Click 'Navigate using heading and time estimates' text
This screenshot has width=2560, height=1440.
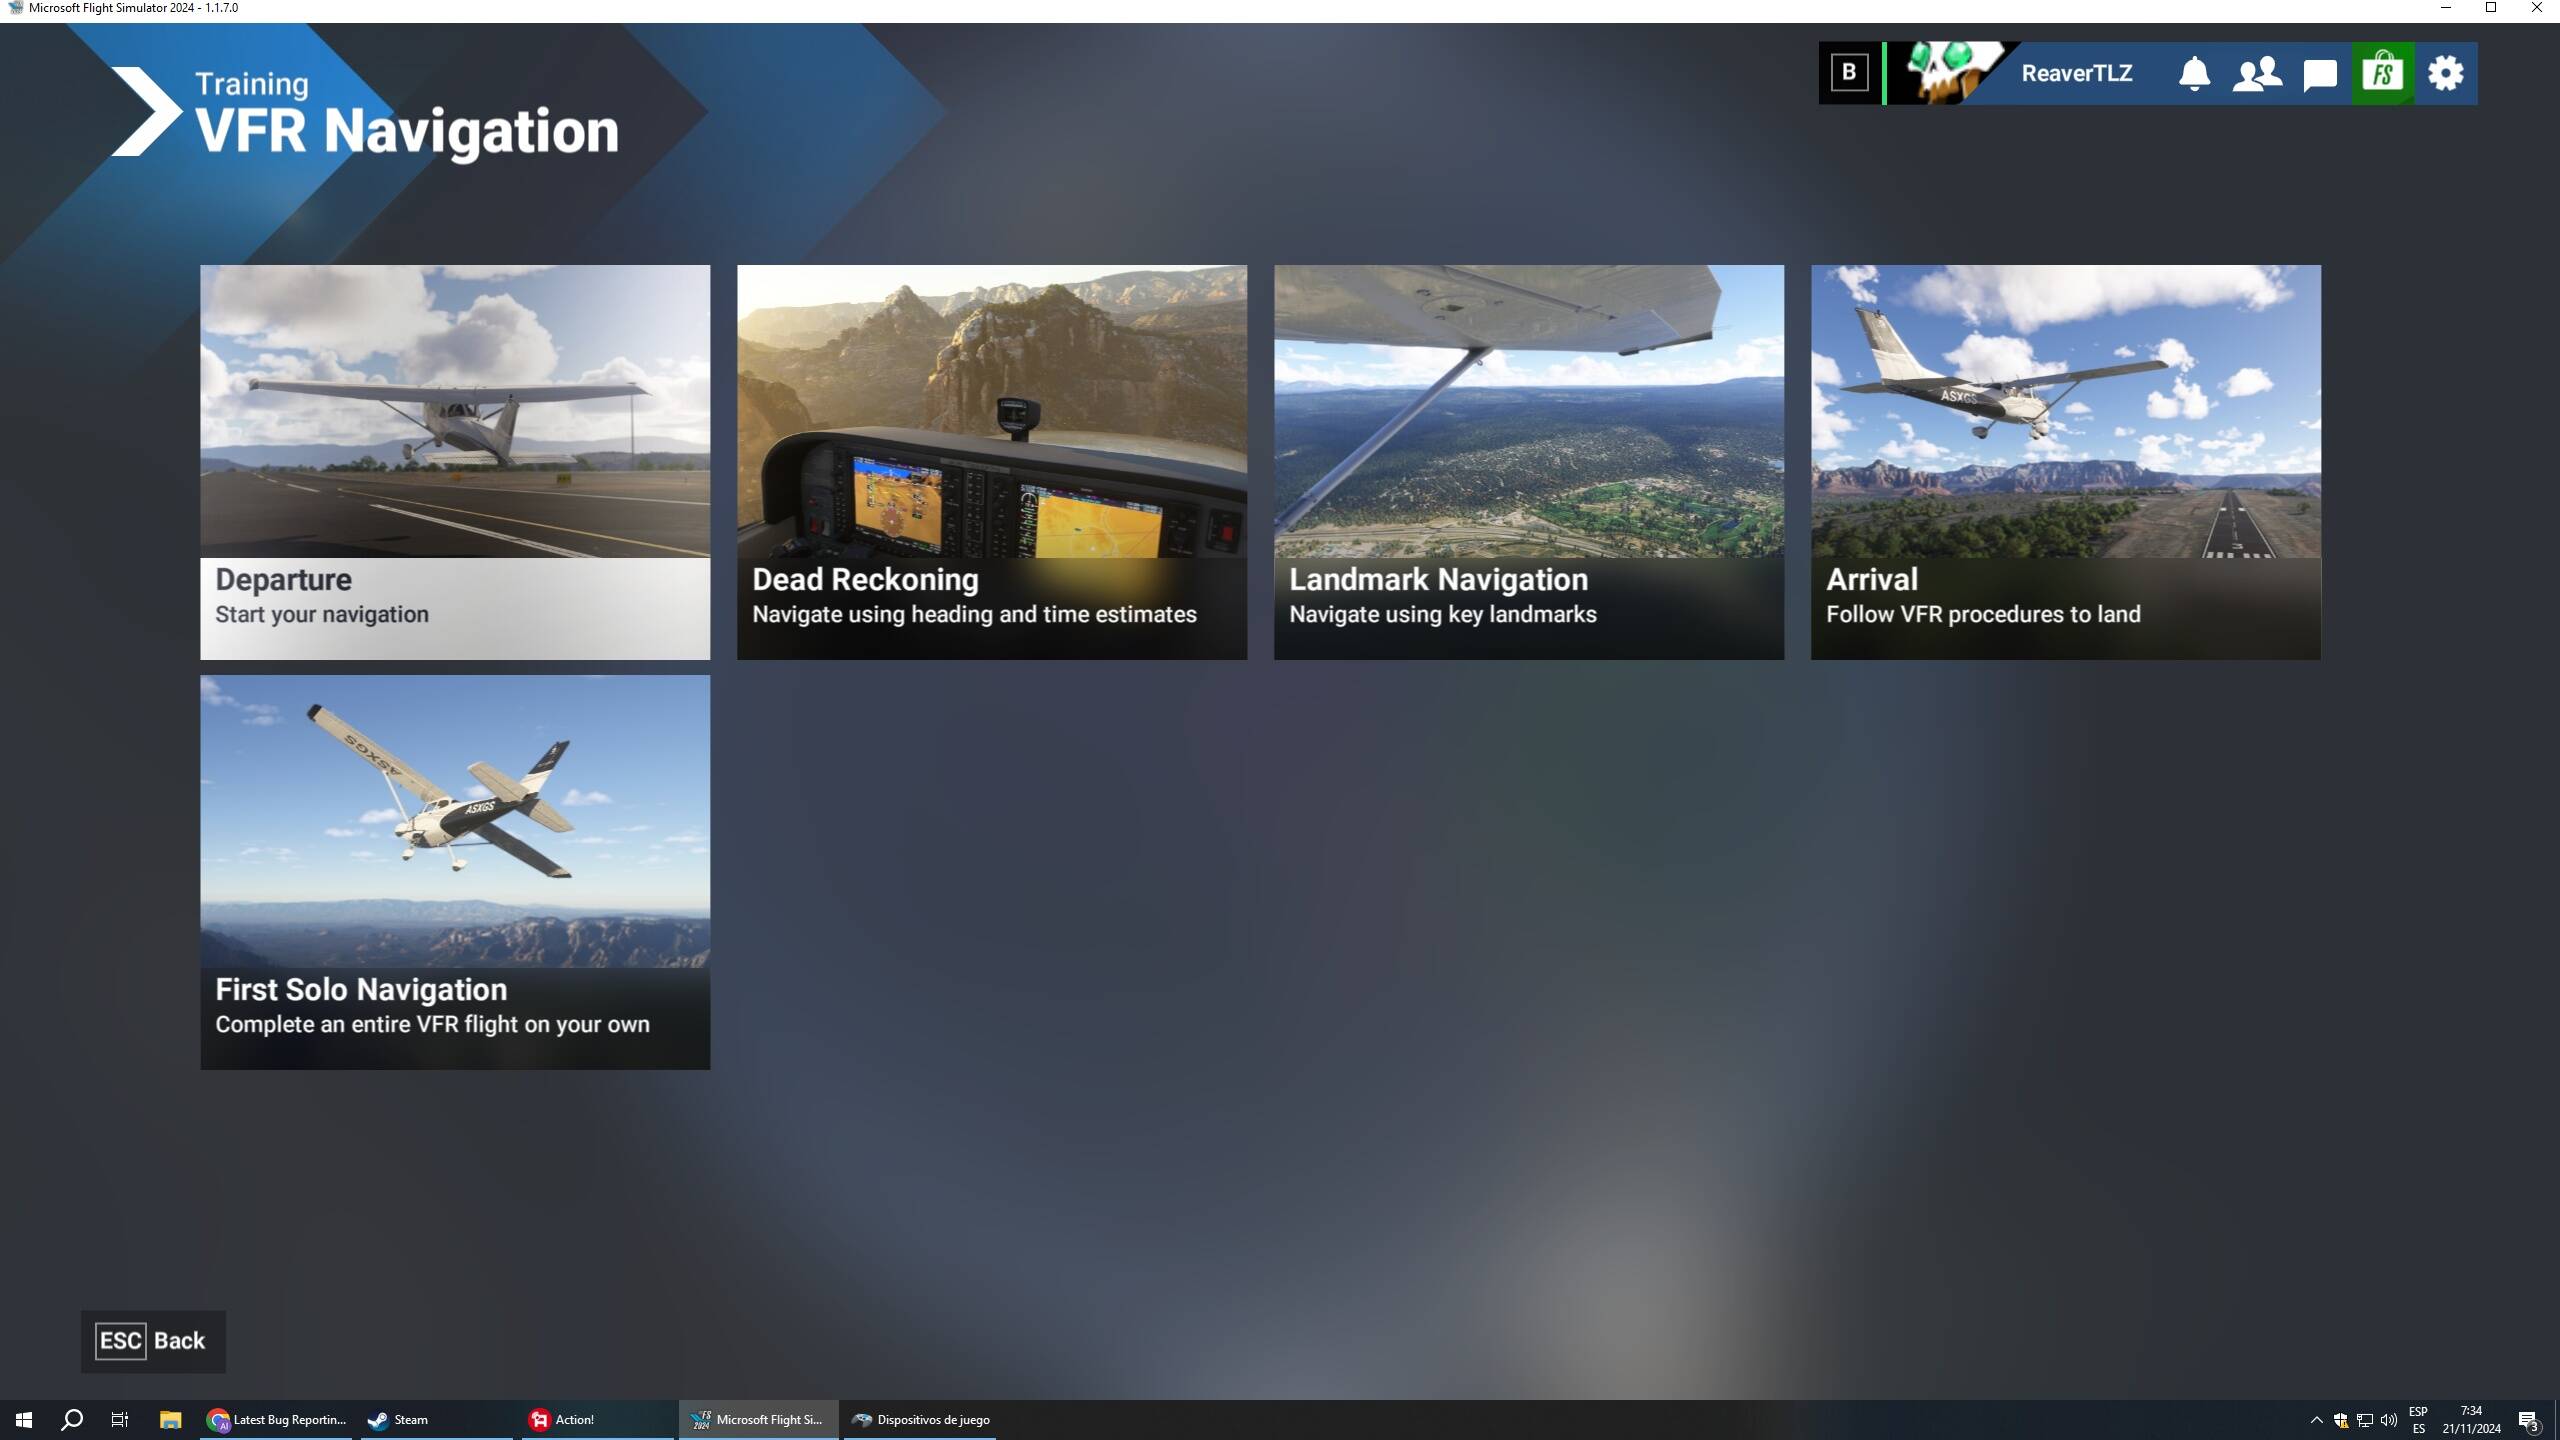pyautogui.click(x=974, y=614)
